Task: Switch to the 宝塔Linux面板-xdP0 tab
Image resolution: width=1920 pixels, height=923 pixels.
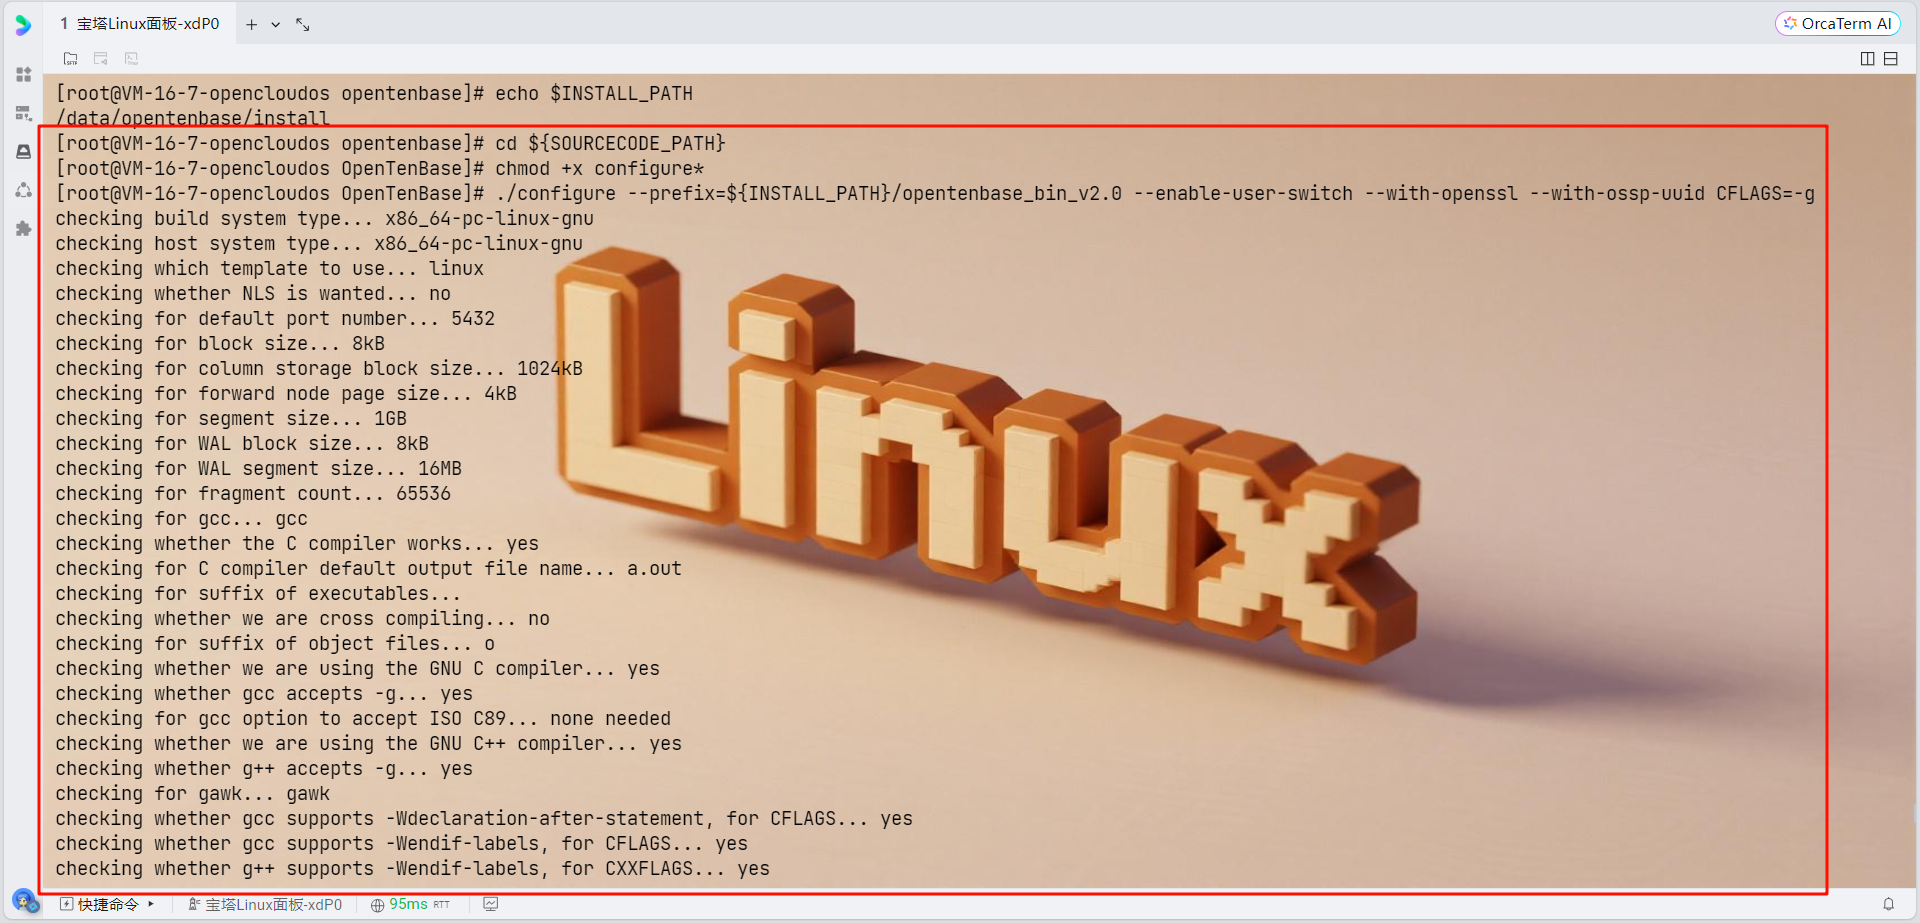Action: (x=139, y=23)
